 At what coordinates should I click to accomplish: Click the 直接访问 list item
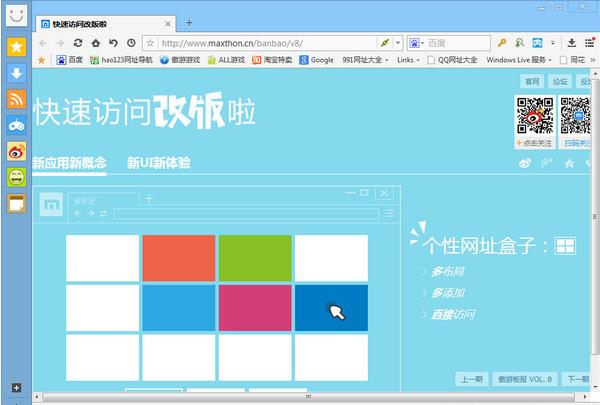[x=453, y=314]
